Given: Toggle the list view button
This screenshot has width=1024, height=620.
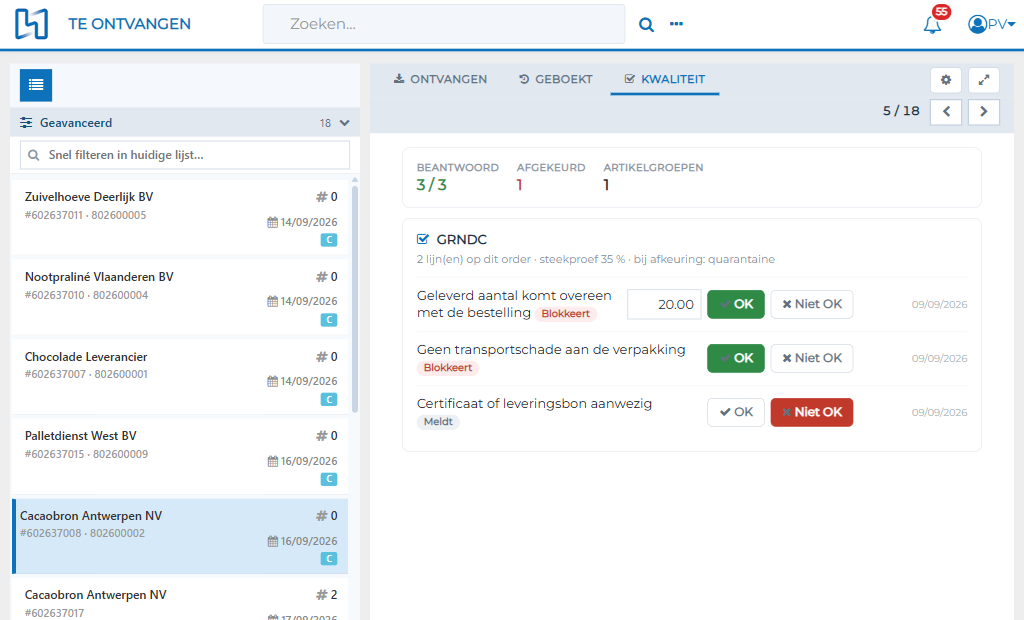Looking at the screenshot, I should click(x=36, y=85).
